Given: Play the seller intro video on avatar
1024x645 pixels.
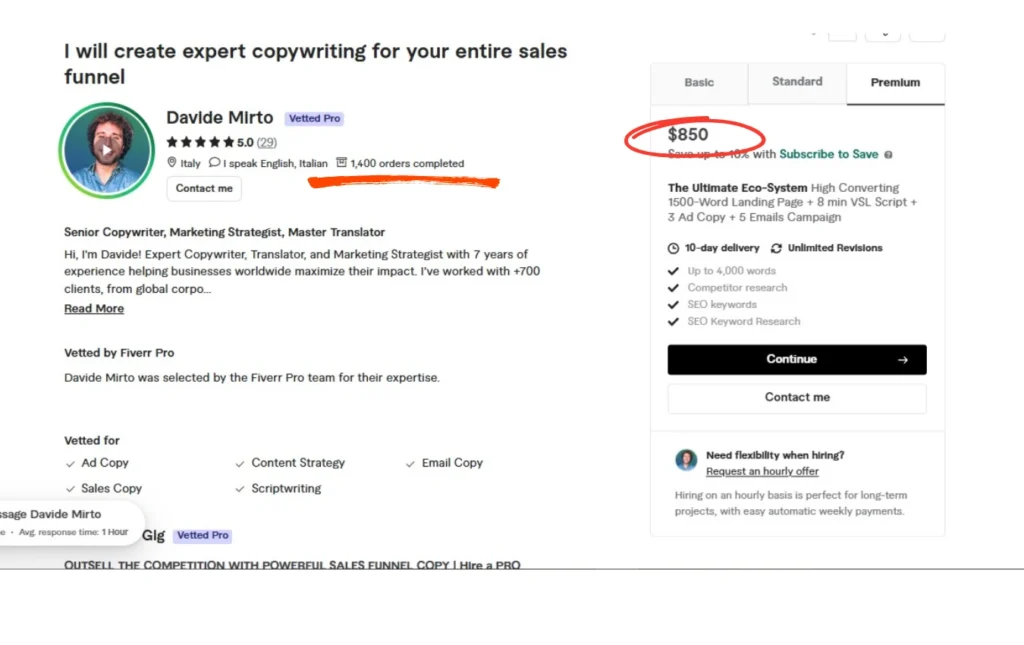Looking at the screenshot, I should click(106, 150).
